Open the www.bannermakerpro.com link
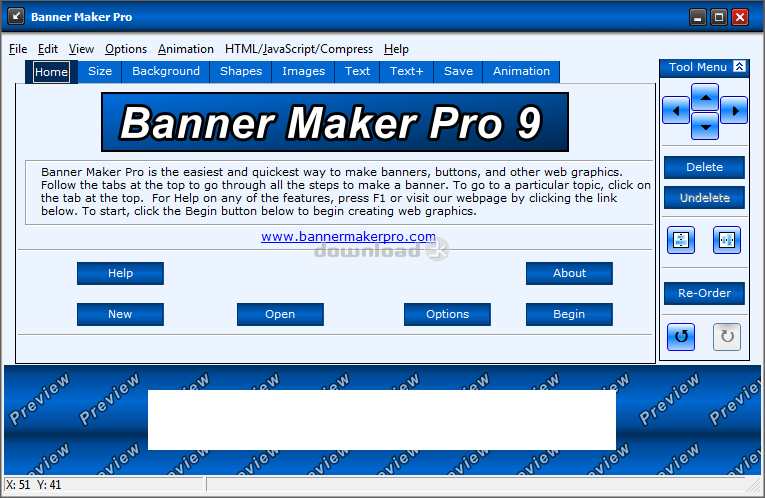765x498 pixels. pos(348,237)
